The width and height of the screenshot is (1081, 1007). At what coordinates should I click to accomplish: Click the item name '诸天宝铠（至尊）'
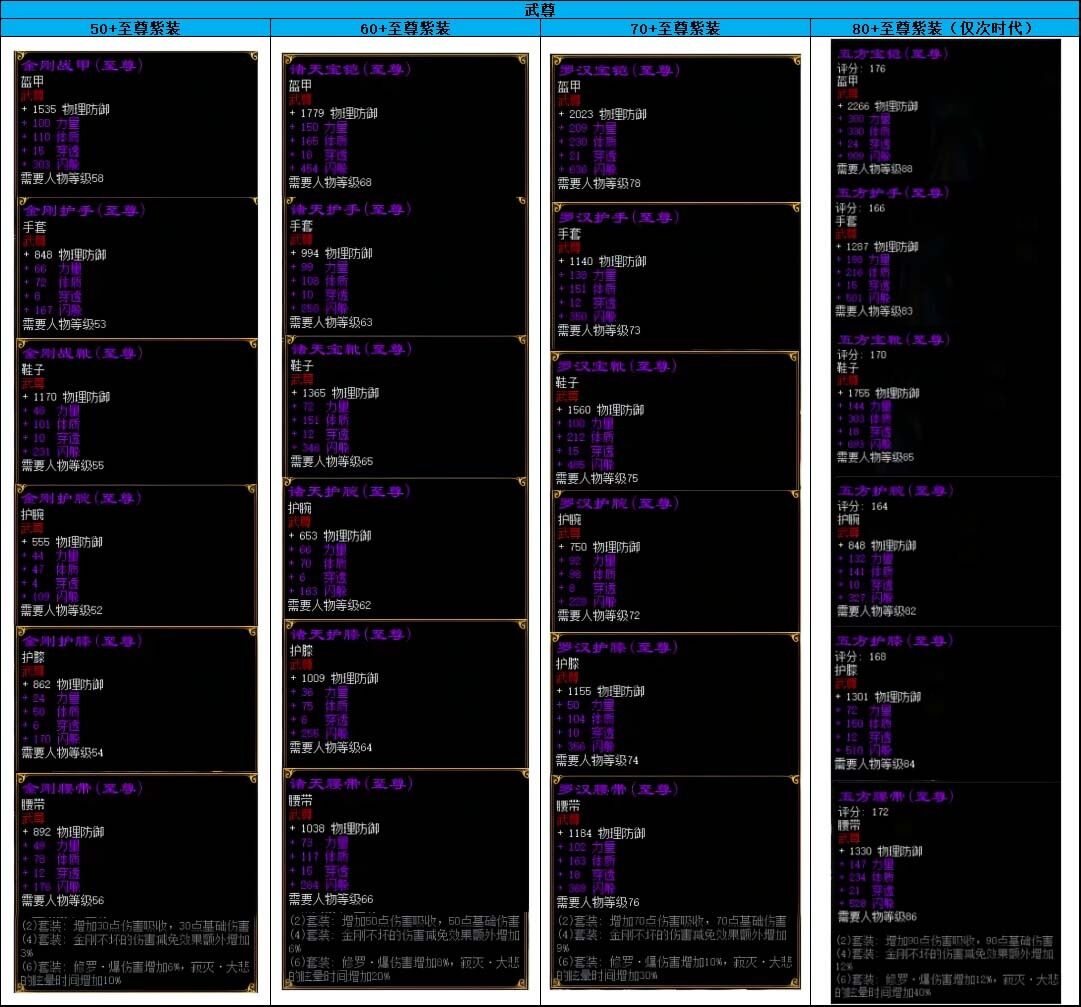pos(350,70)
